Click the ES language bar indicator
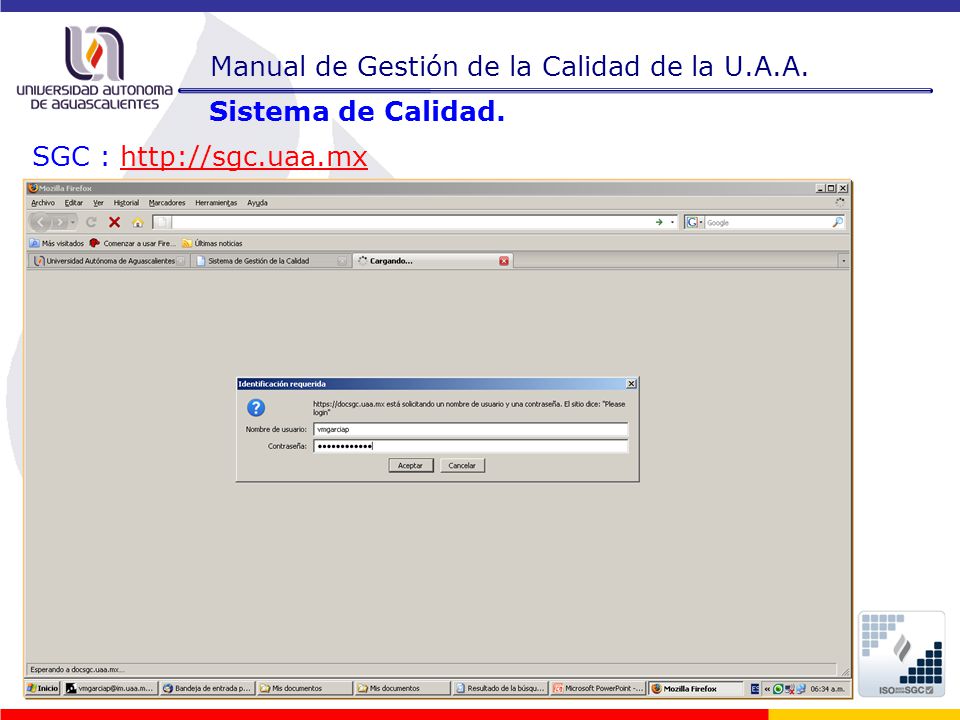960x720 pixels. pyautogui.click(x=755, y=689)
